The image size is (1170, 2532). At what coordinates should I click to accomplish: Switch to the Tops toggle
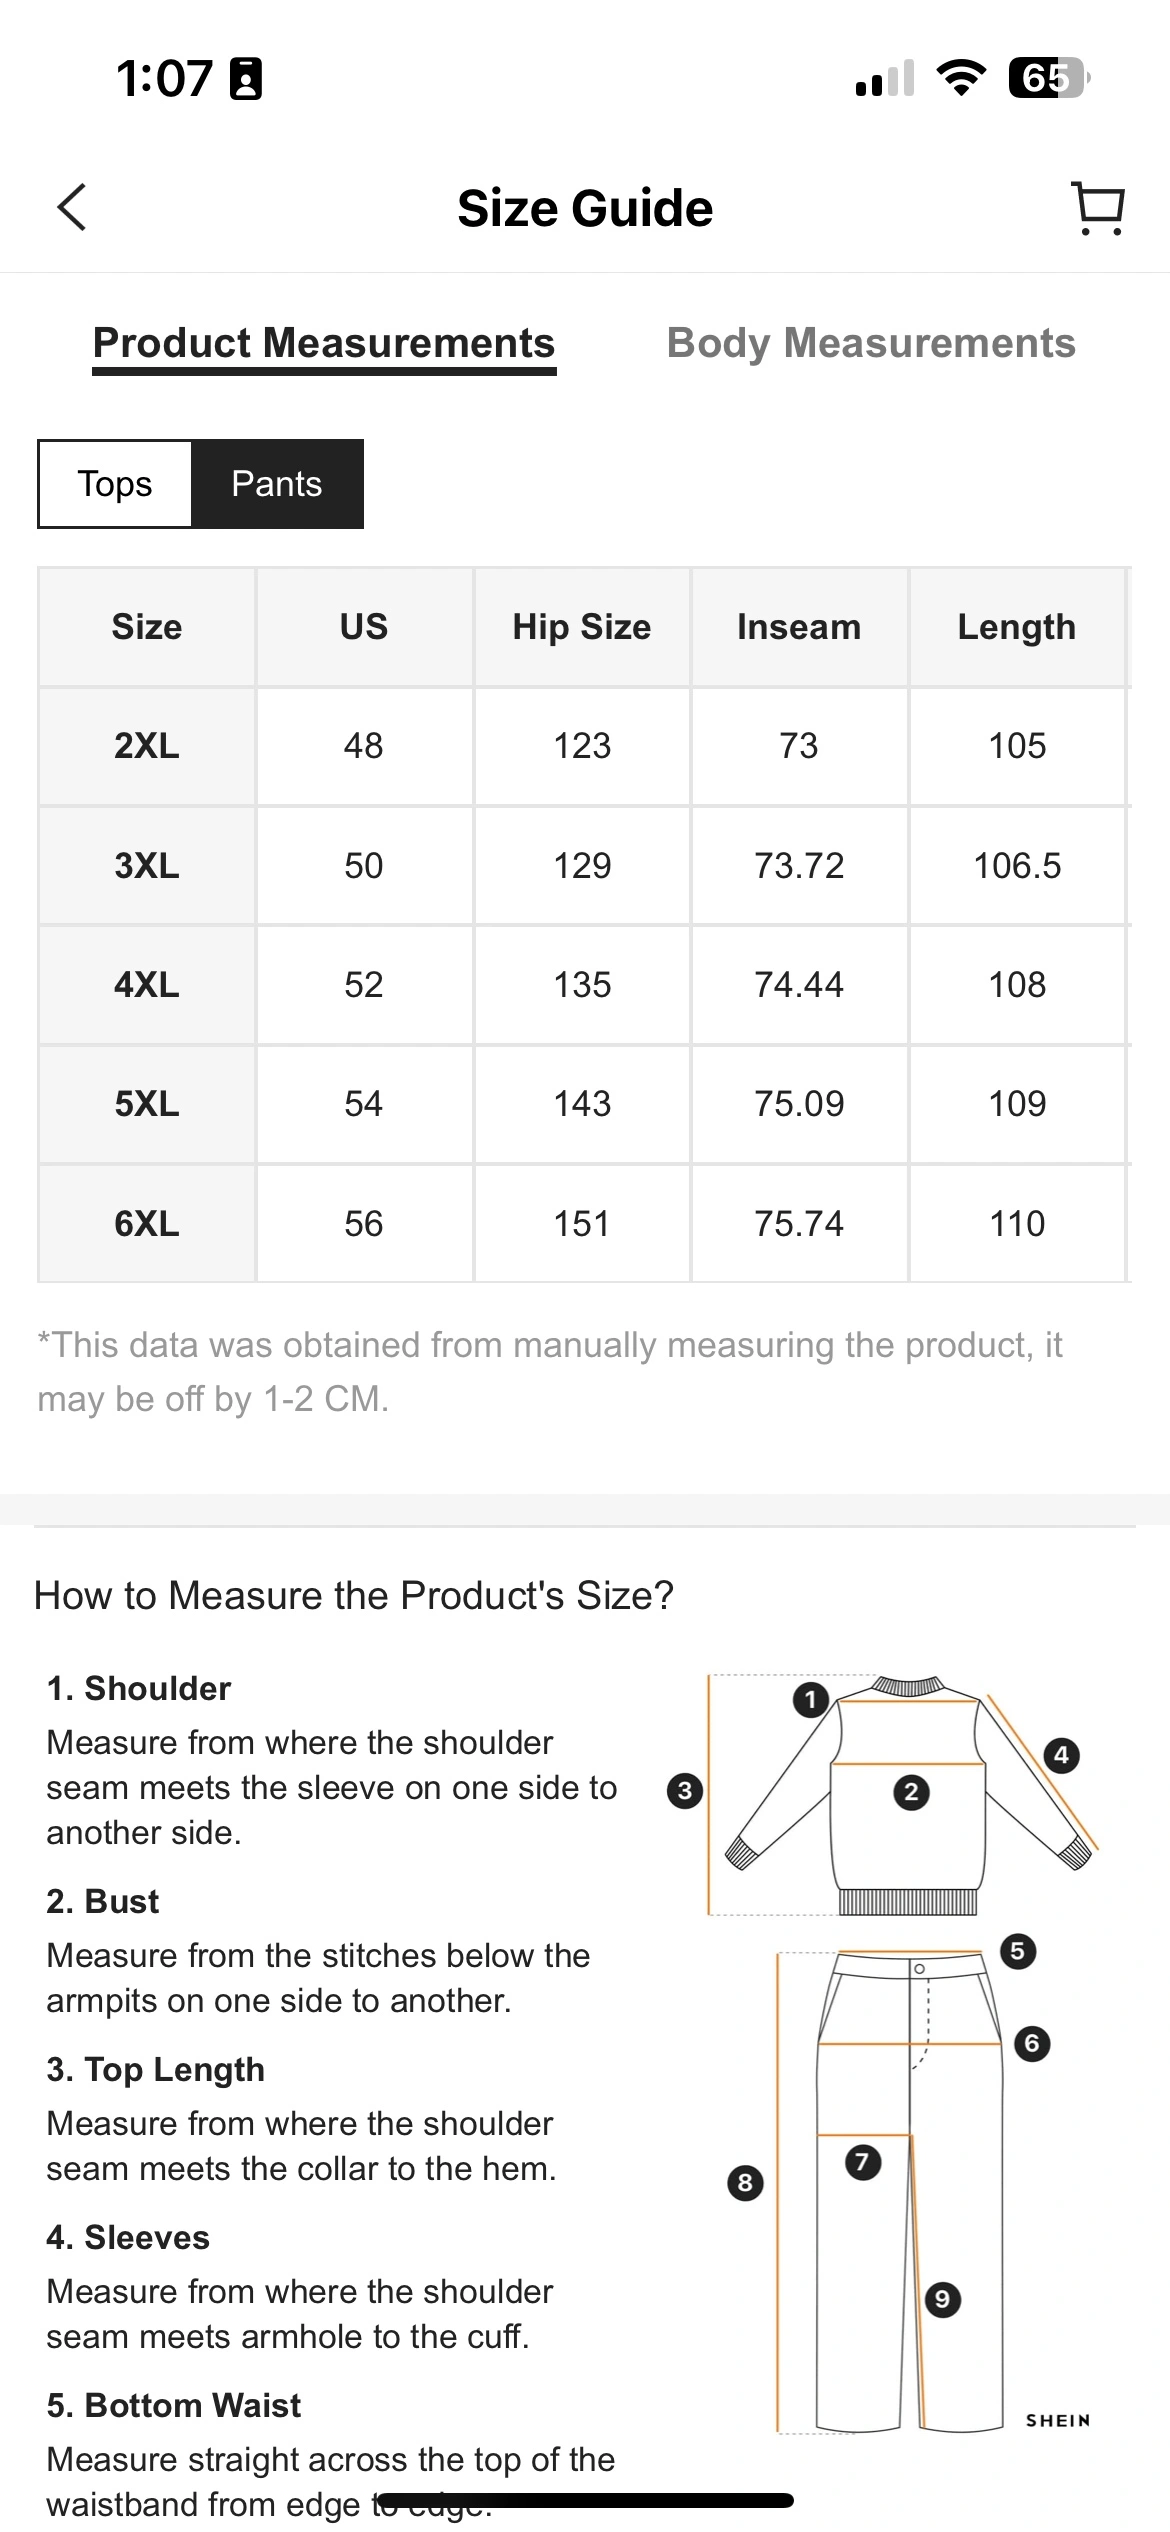pyautogui.click(x=115, y=484)
